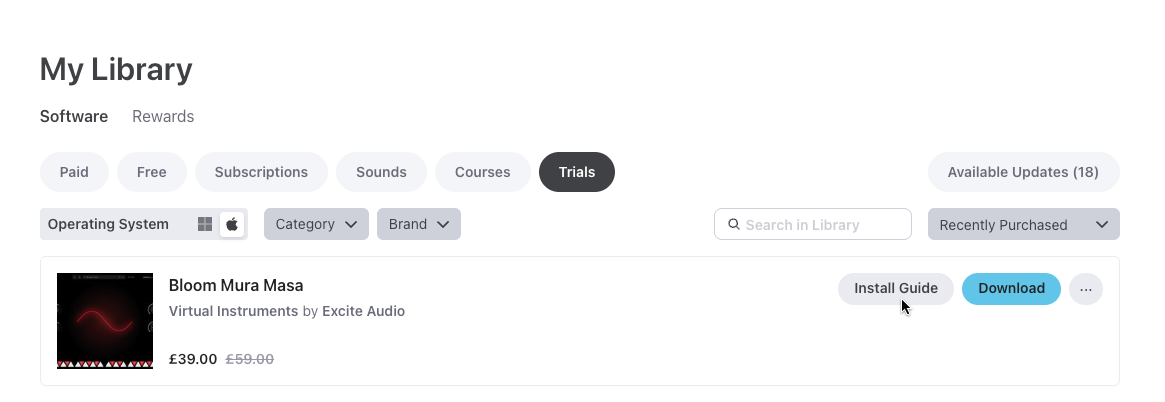Filter by Apple macOS icon
This screenshot has height=402, width=1165.
click(x=232, y=224)
